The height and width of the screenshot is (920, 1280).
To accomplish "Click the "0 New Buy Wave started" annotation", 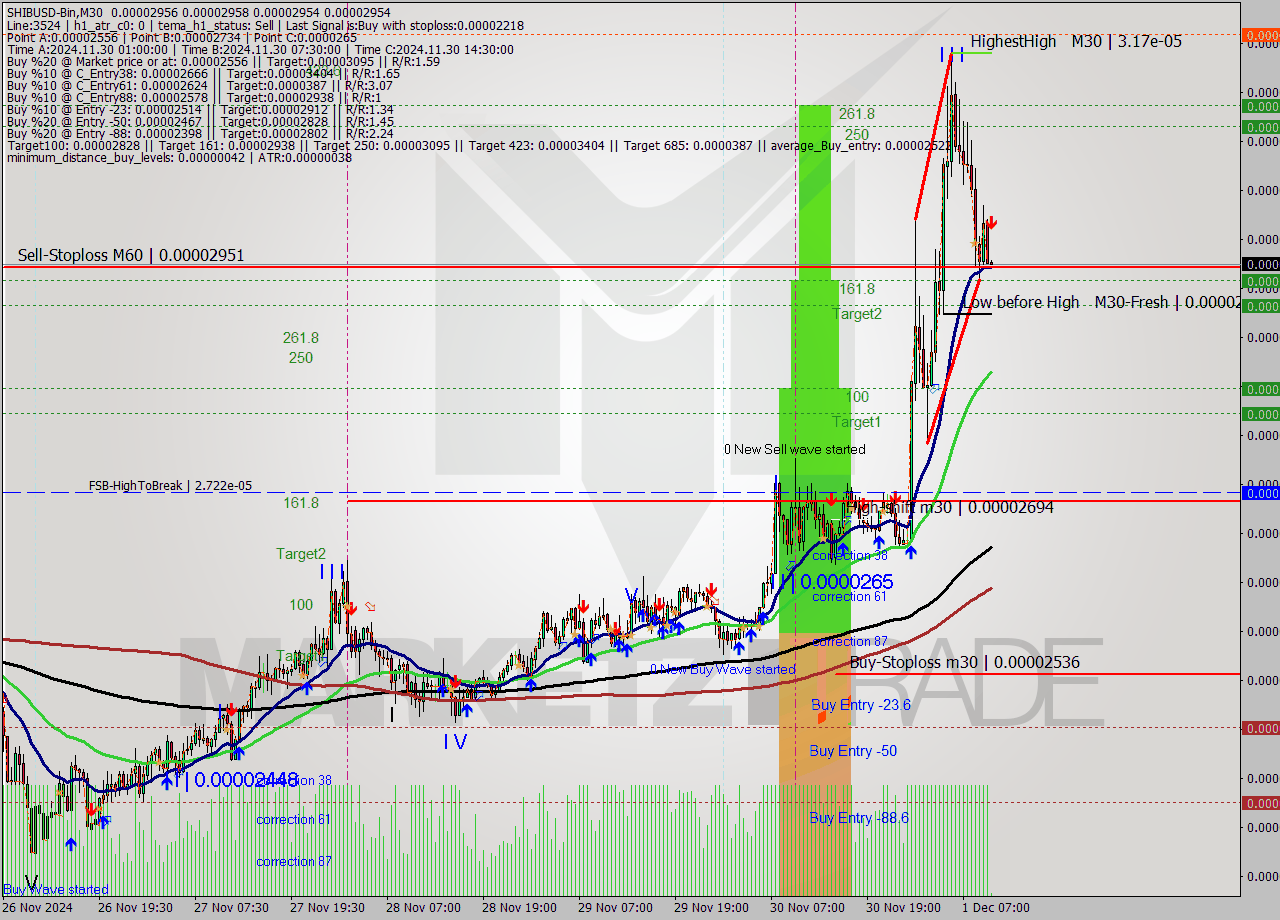I will 723,669.
